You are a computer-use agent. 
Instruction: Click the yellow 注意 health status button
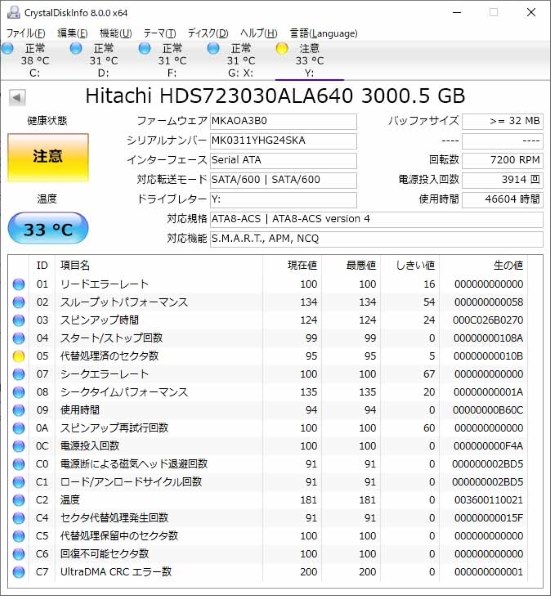48,157
